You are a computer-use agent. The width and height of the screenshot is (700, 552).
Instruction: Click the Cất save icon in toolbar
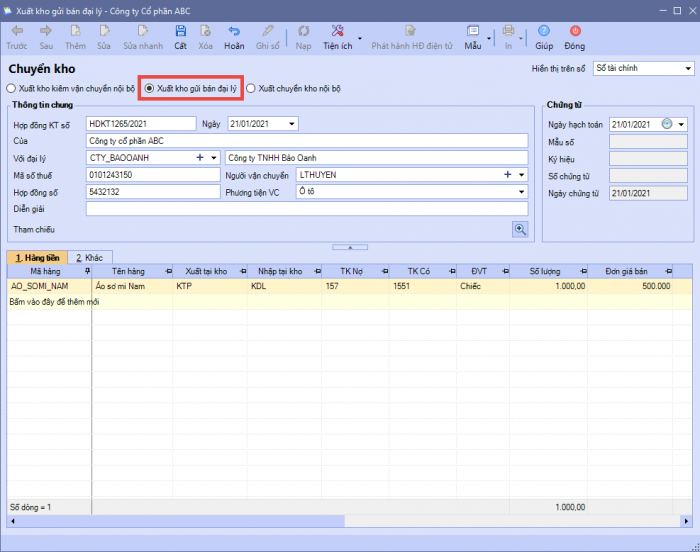coord(180,32)
